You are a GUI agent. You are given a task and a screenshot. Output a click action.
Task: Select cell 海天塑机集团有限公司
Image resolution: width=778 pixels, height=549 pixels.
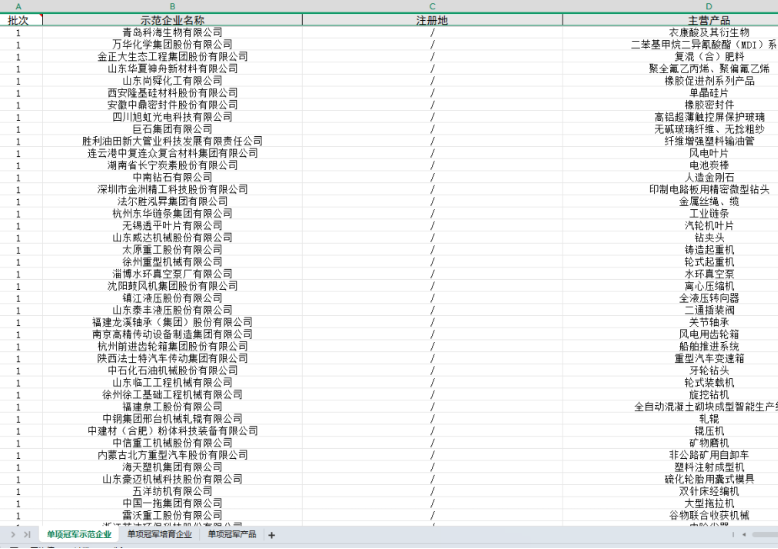[x=172, y=467]
